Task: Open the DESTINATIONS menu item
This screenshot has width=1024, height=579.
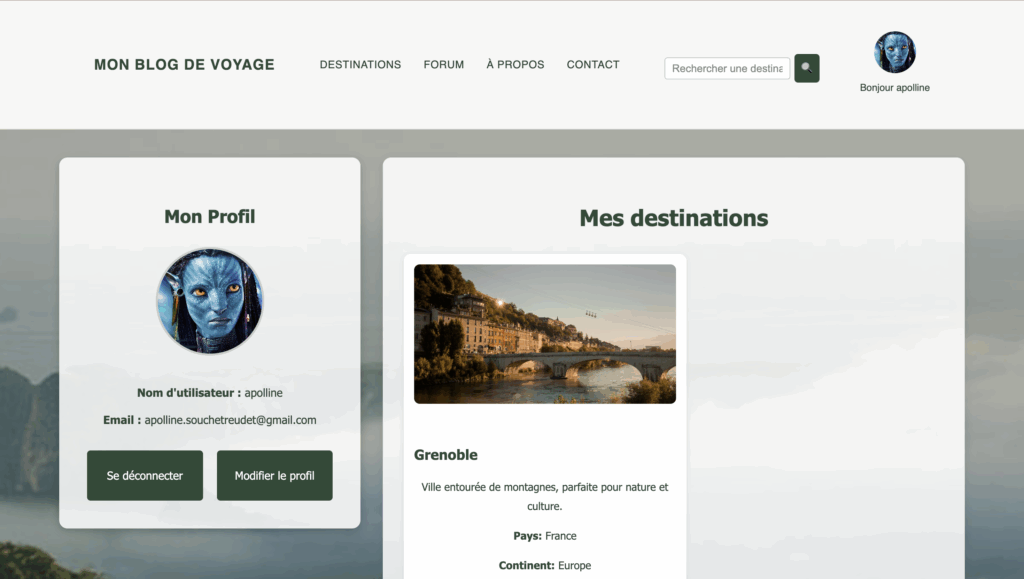Action: (360, 65)
